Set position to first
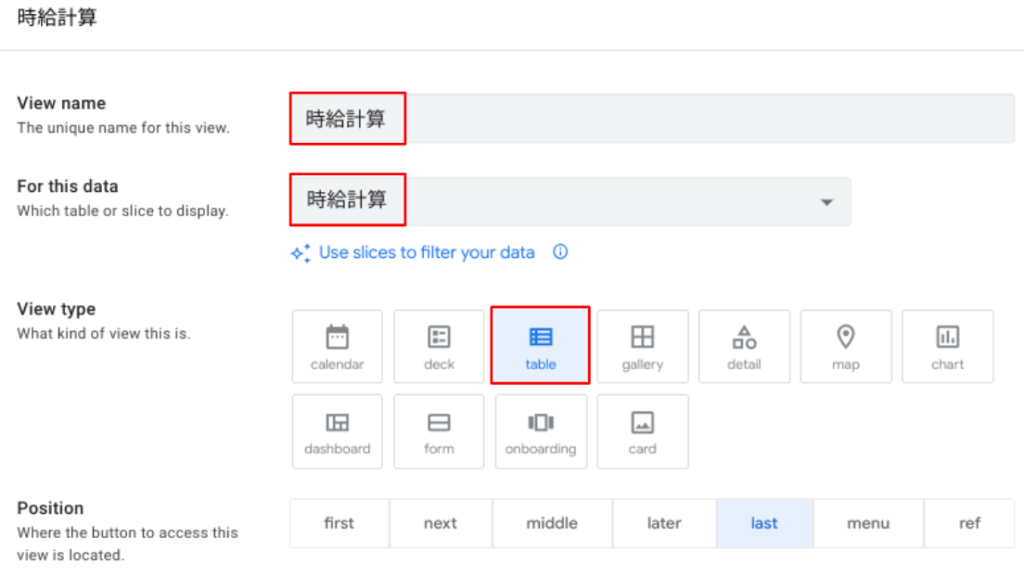Image resolution: width=1024 pixels, height=576 pixels. (x=339, y=523)
